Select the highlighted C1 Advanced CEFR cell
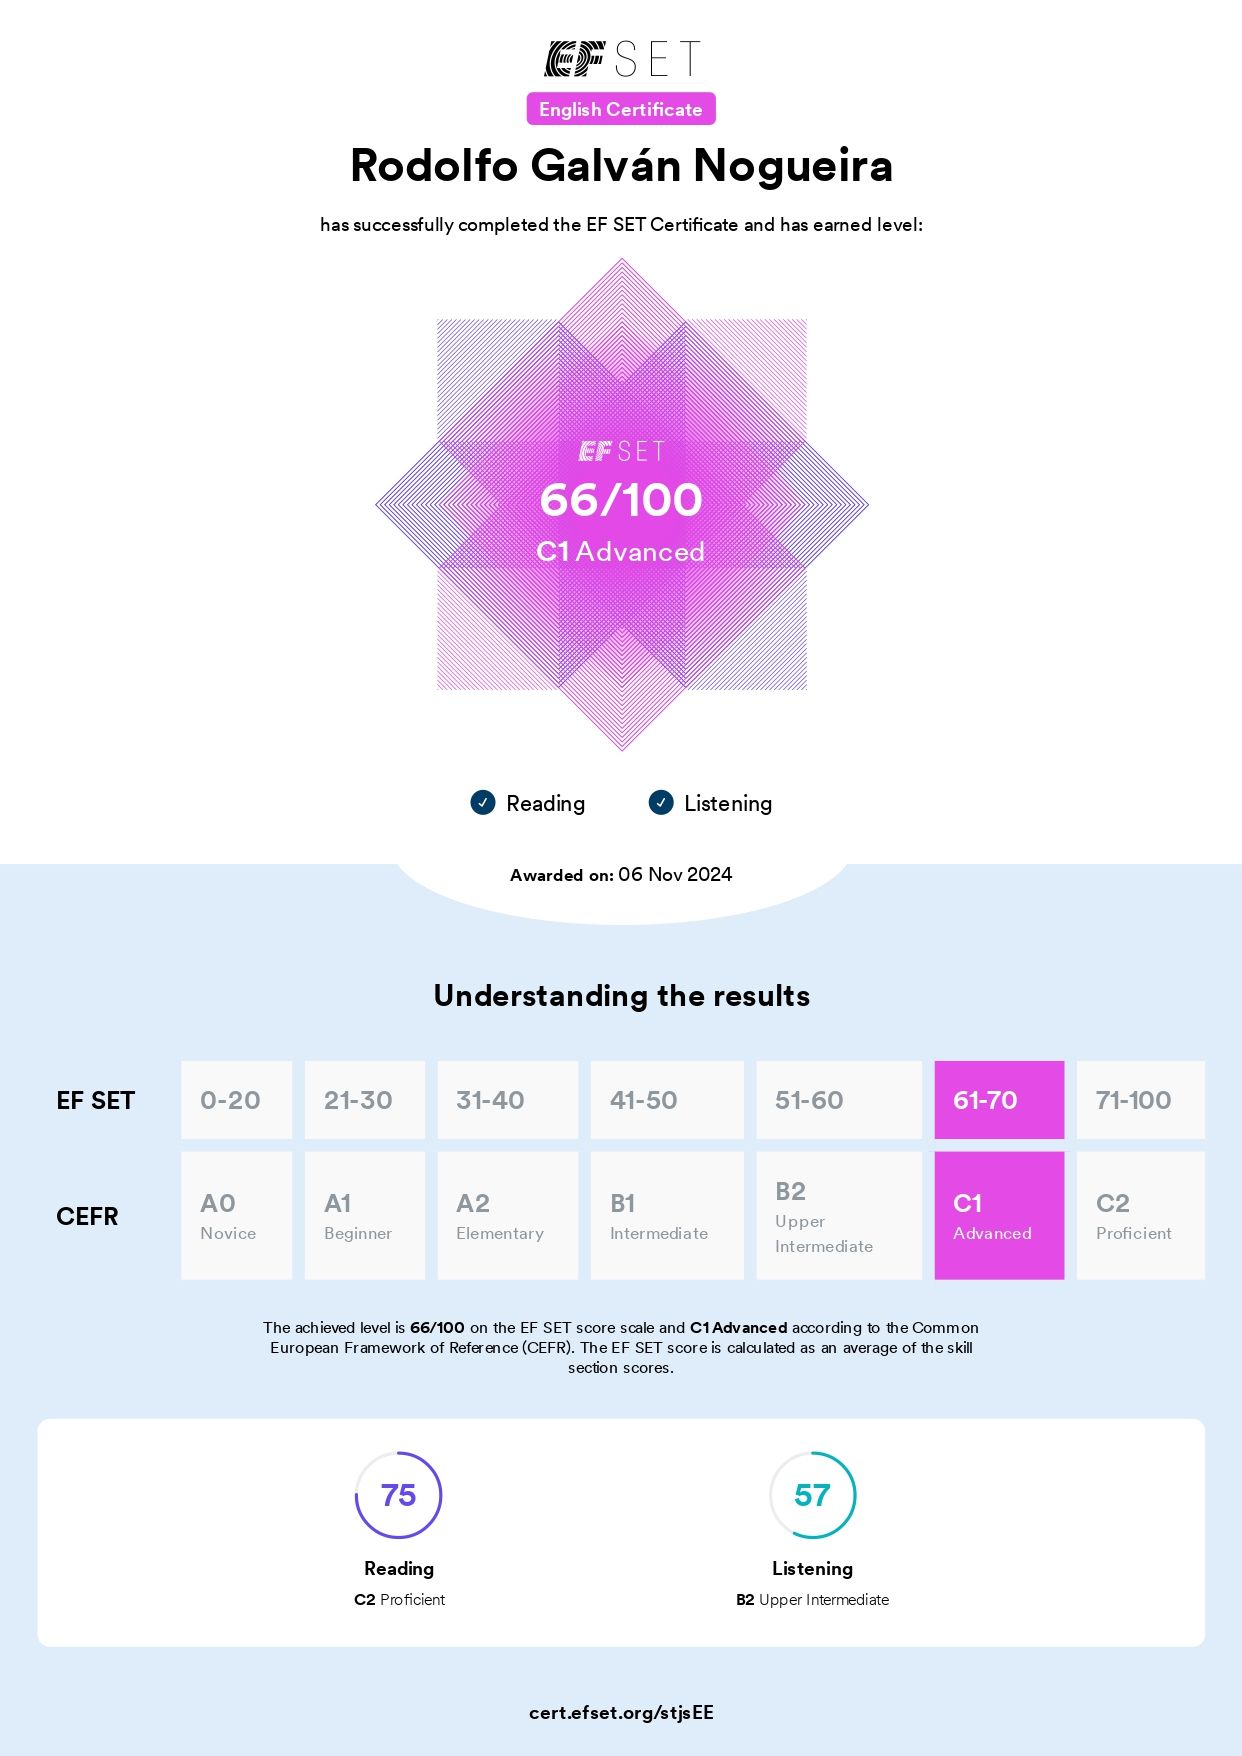The image size is (1242, 1756). (x=999, y=1216)
